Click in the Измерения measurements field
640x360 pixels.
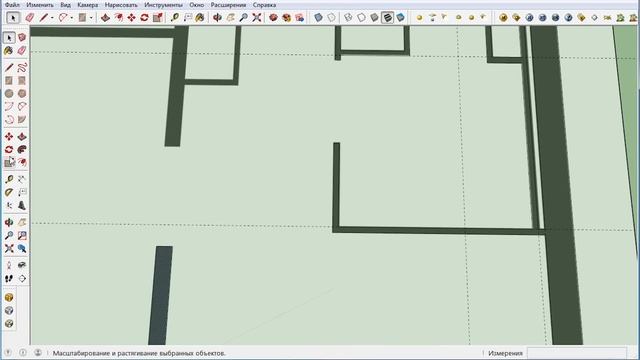click(576, 353)
